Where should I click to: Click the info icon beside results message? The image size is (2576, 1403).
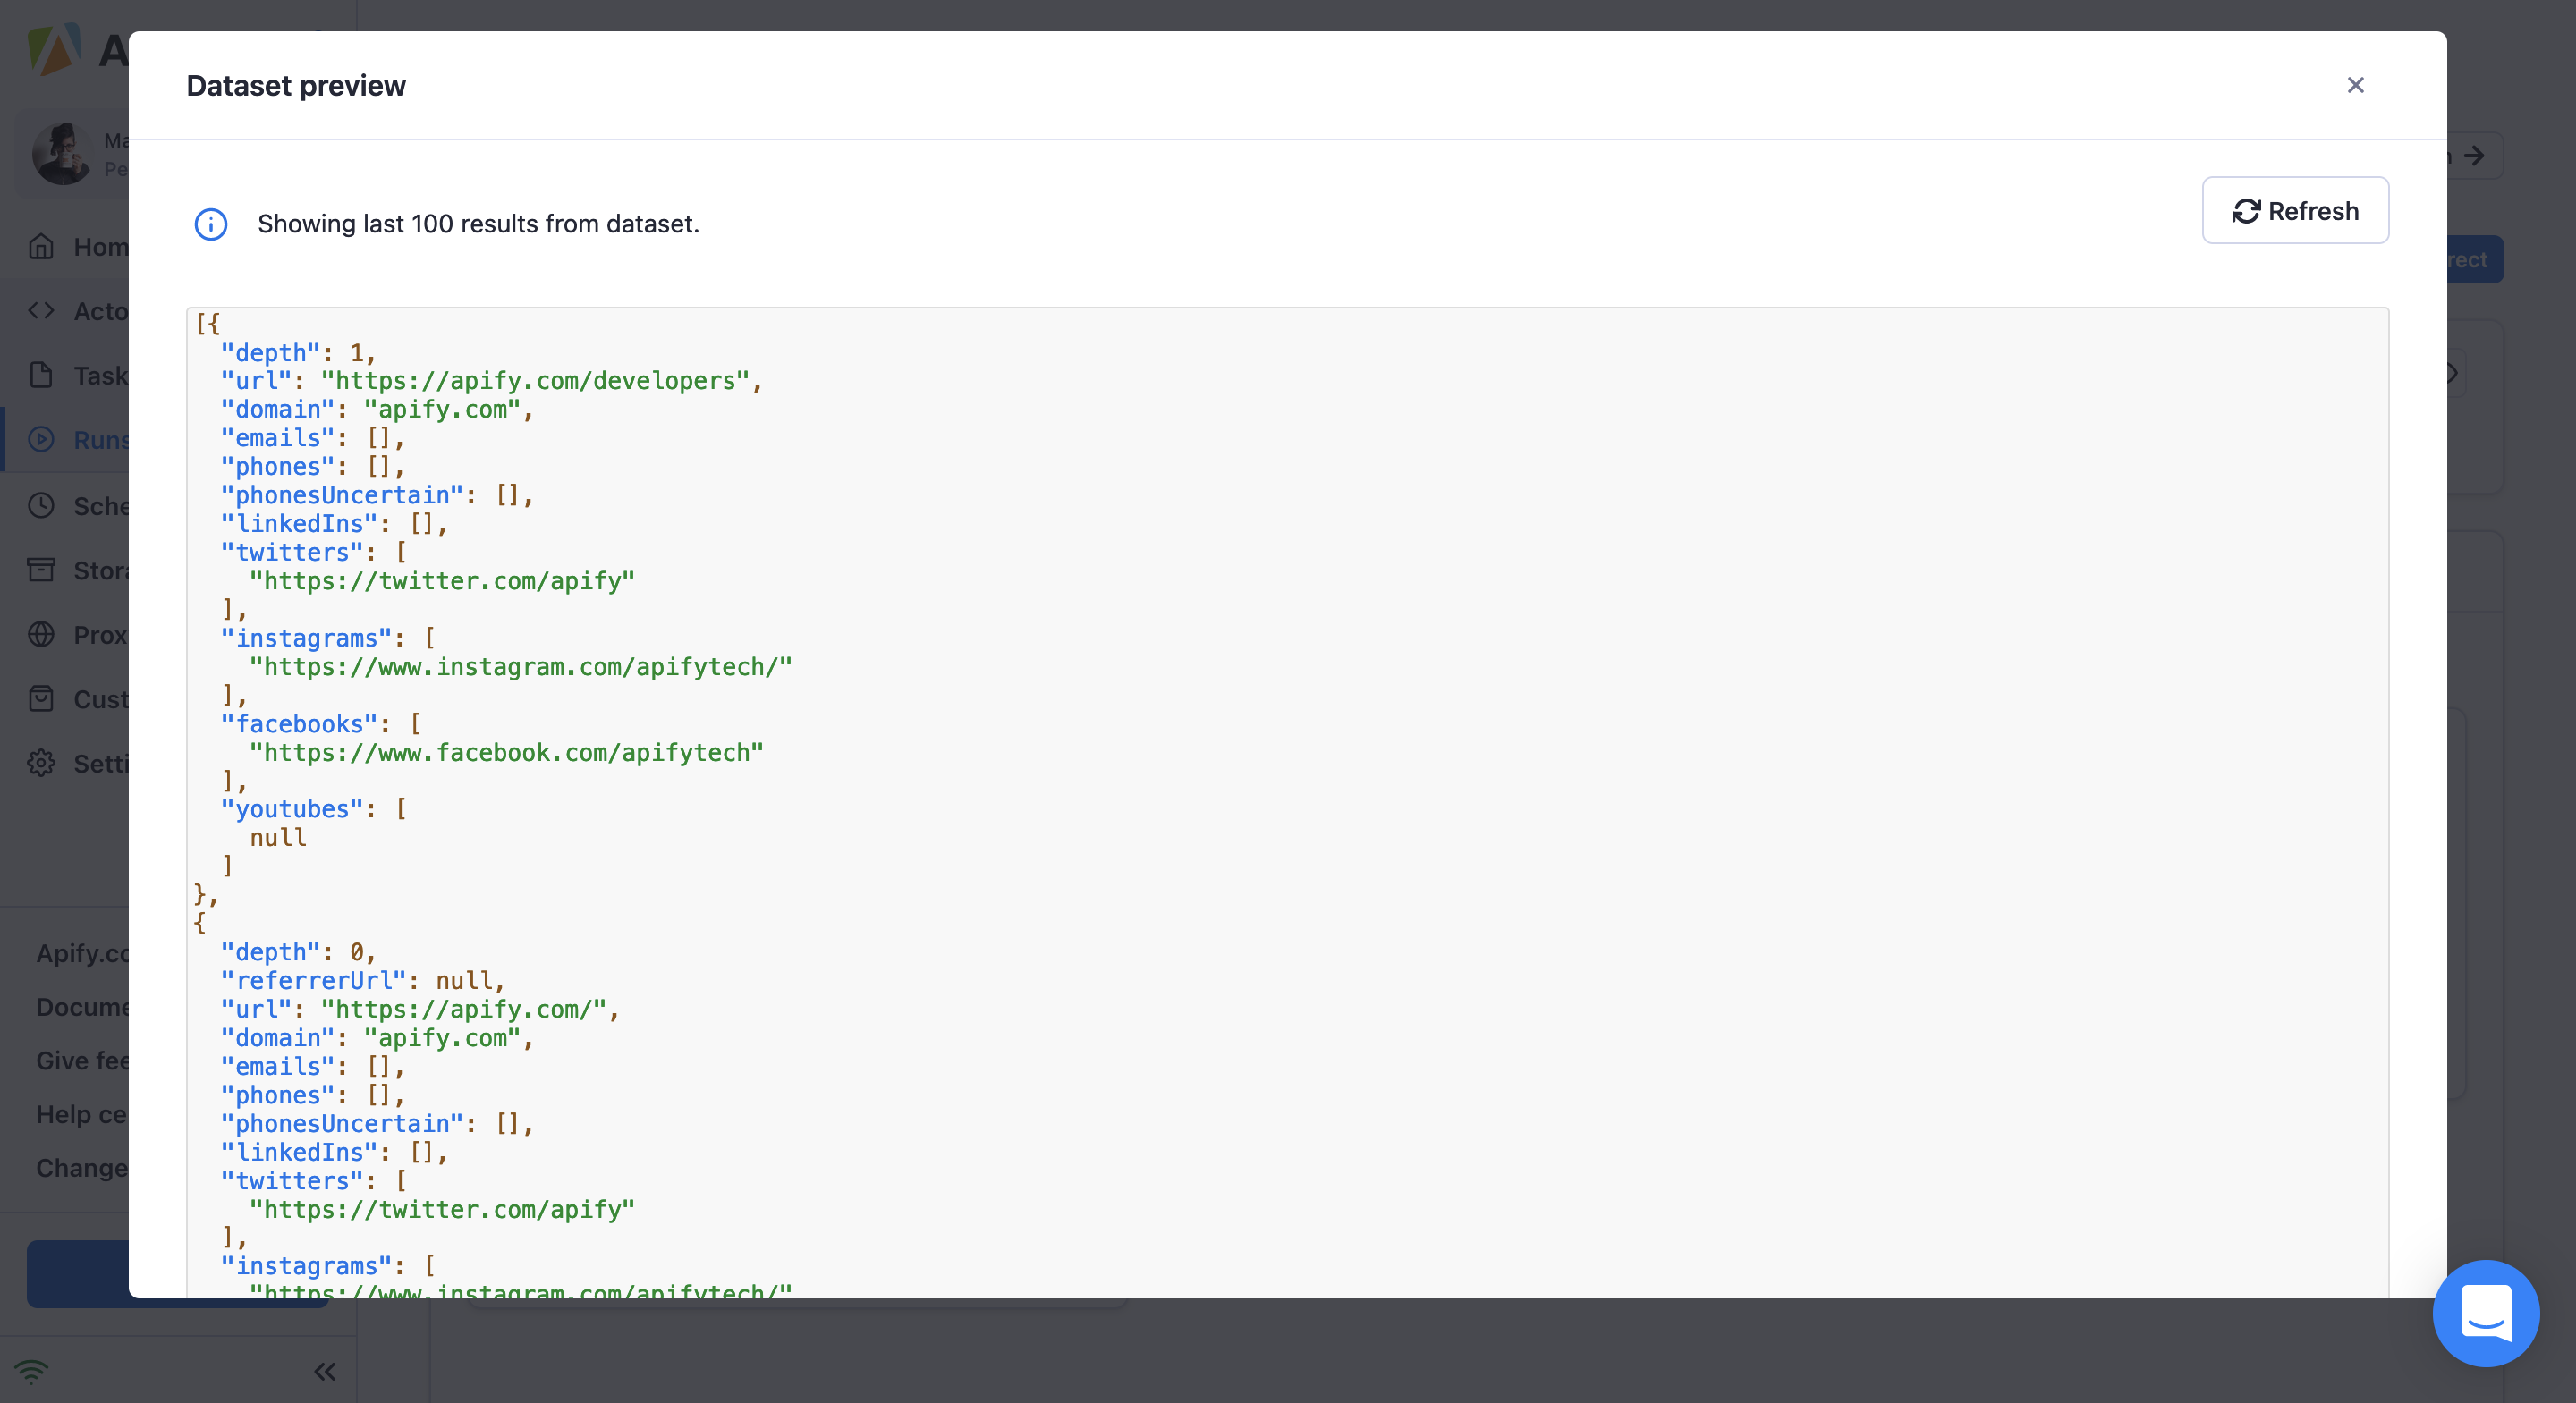tap(211, 224)
